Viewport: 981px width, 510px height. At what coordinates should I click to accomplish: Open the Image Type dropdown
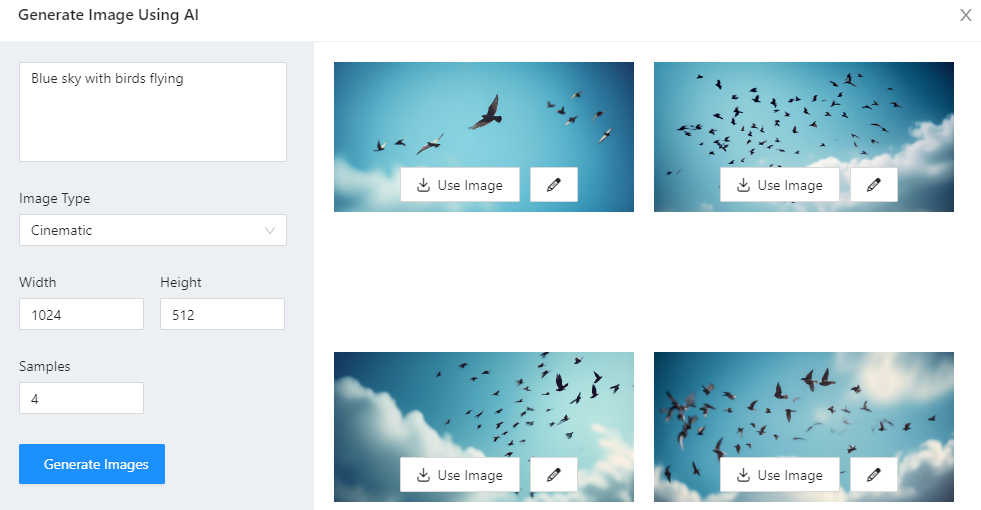coord(153,230)
